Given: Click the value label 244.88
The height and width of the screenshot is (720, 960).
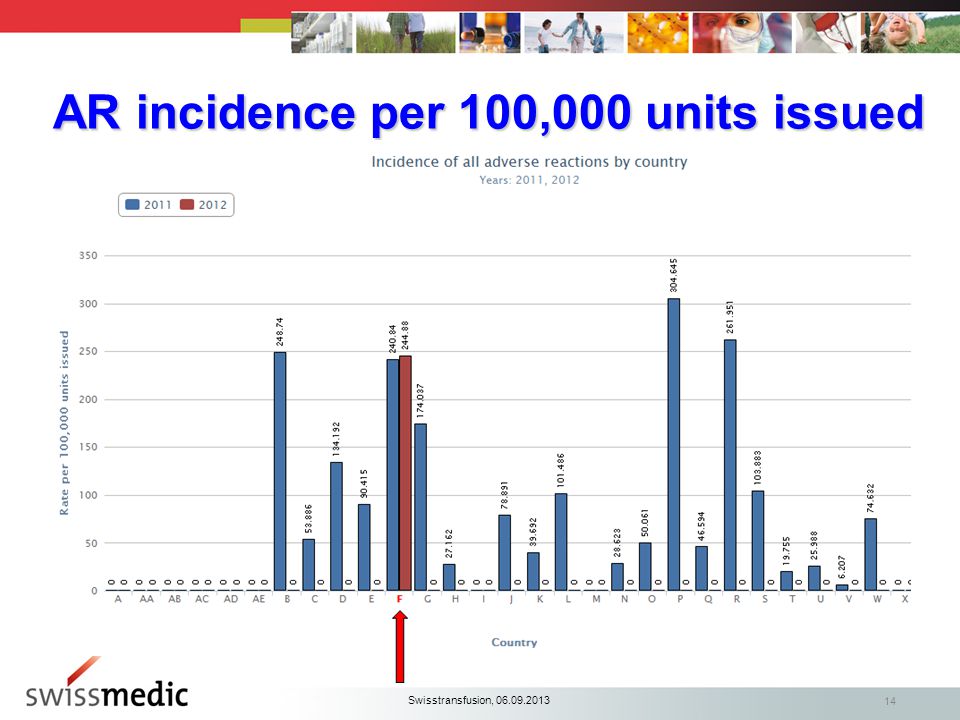Looking at the screenshot, I should pos(405,336).
